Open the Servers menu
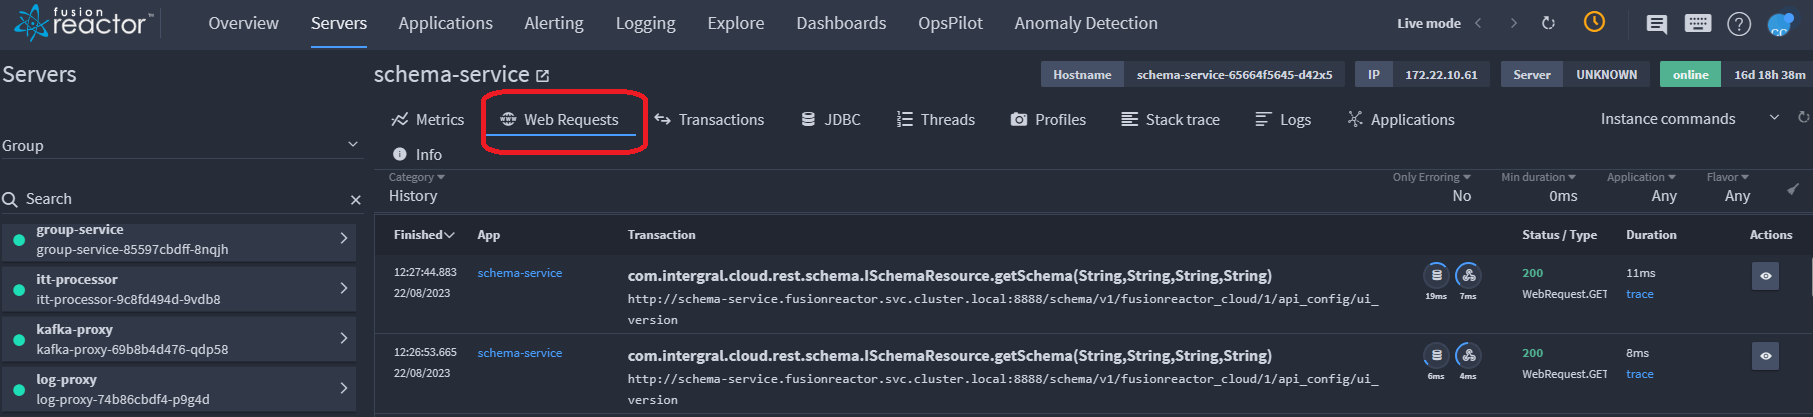The height and width of the screenshot is (417, 1813). point(339,23)
